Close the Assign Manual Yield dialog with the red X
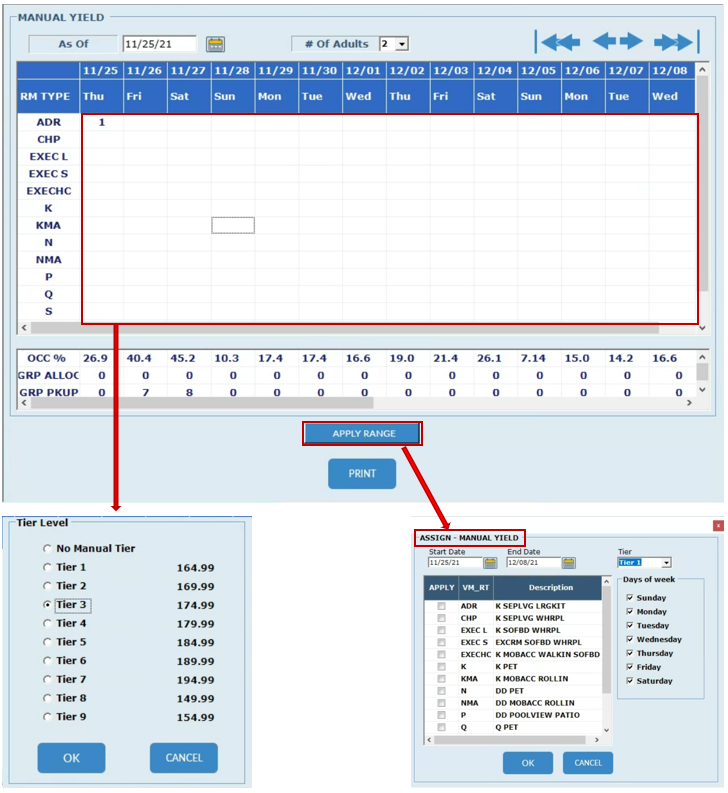 pyautogui.click(x=717, y=525)
